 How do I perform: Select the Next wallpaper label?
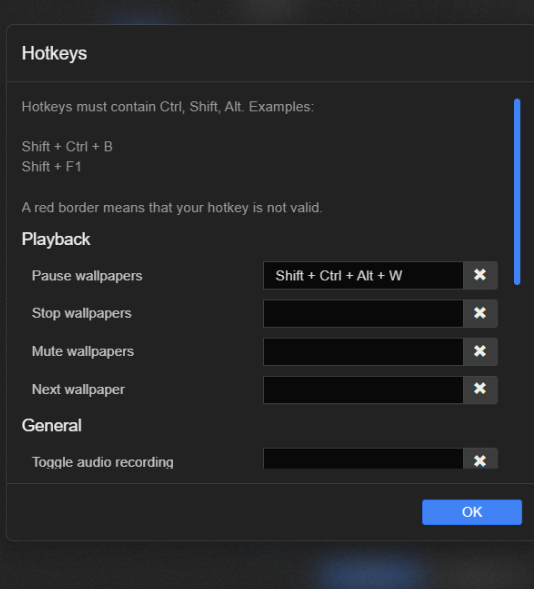(x=78, y=390)
